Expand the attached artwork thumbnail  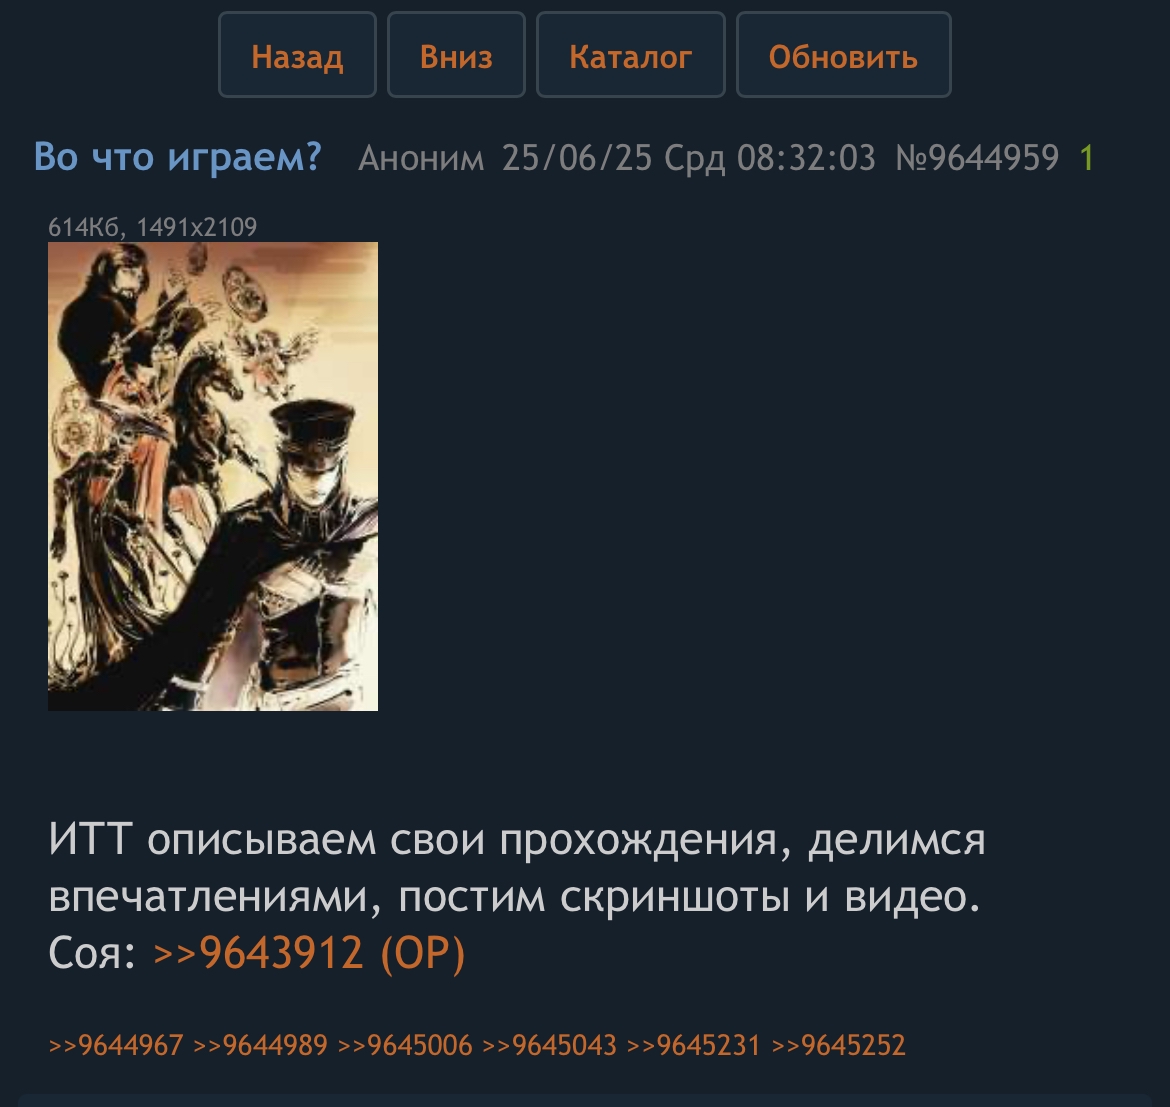[213, 476]
